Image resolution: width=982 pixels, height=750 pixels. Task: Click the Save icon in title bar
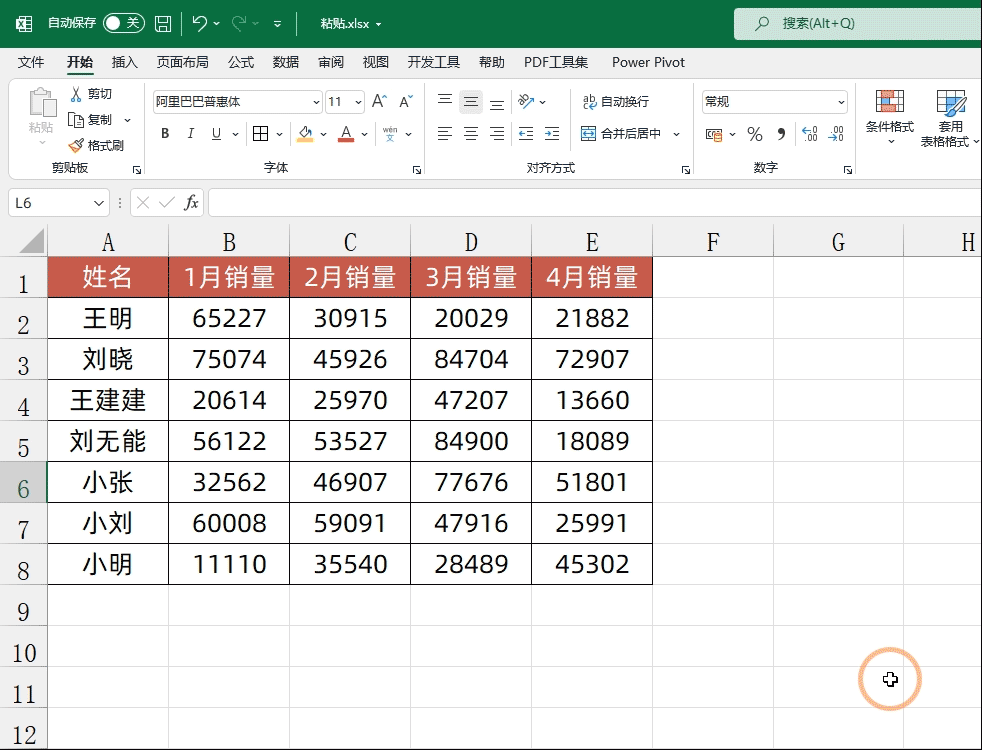[163, 23]
